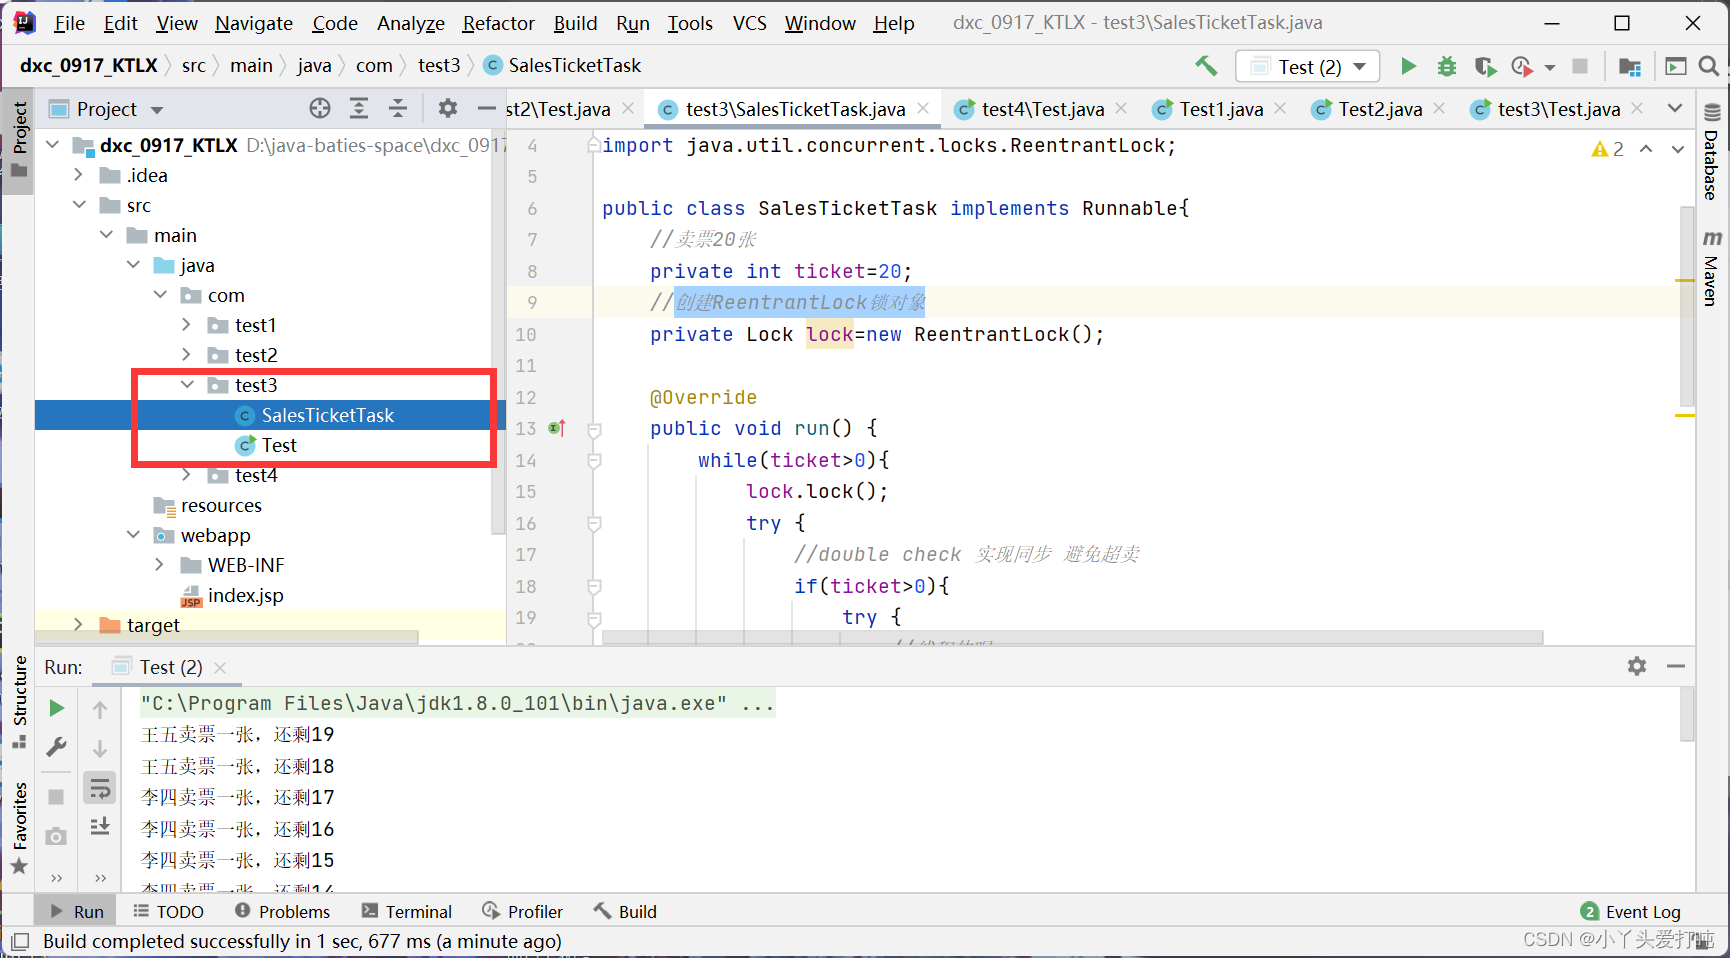
Task: Click the editor horizontal scrollbar
Action: 1072,638
